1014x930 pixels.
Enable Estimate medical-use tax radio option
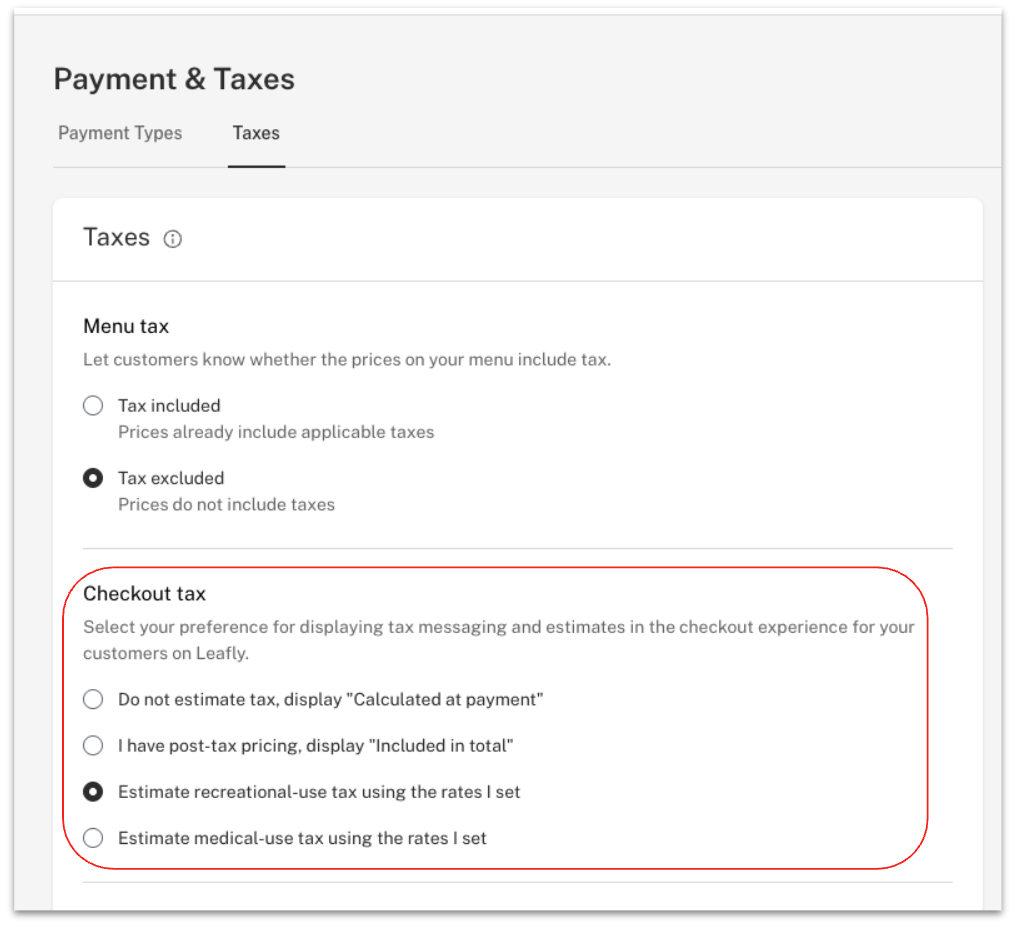pyautogui.click(x=93, y=838)
